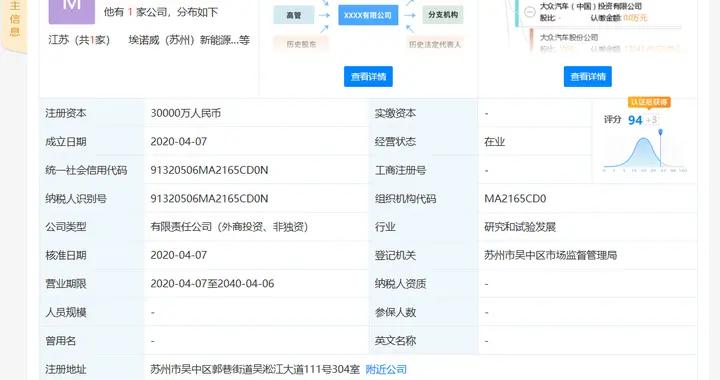
Task: Click the purple M avatar icon
Action: pos(72,11)
